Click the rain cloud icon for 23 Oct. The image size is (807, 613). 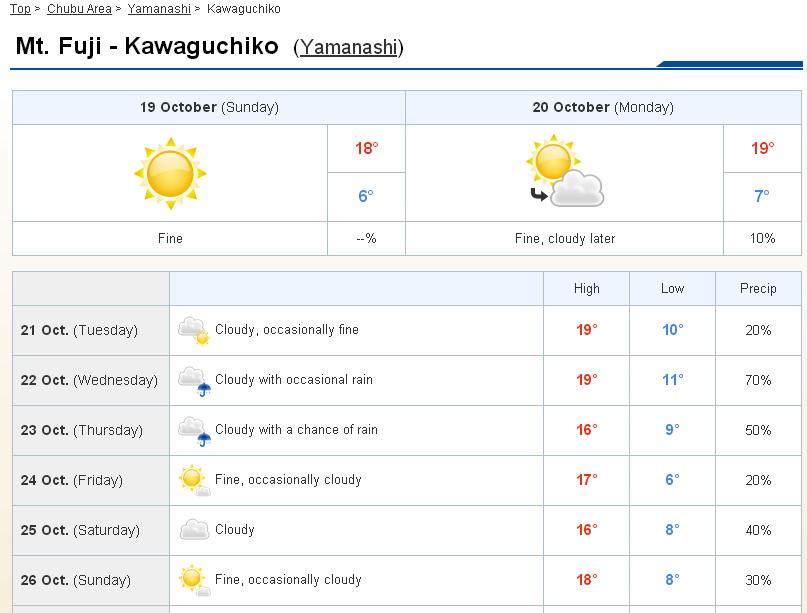point(193,430)
